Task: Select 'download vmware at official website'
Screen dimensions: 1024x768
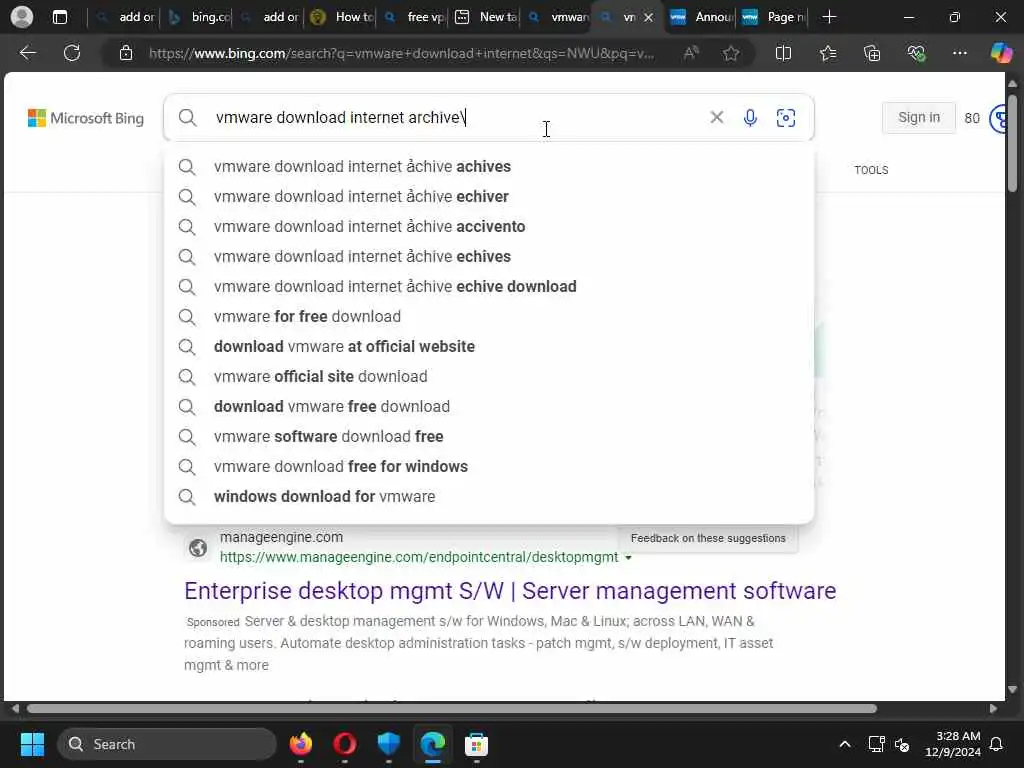Action: [x=489, y=347]
